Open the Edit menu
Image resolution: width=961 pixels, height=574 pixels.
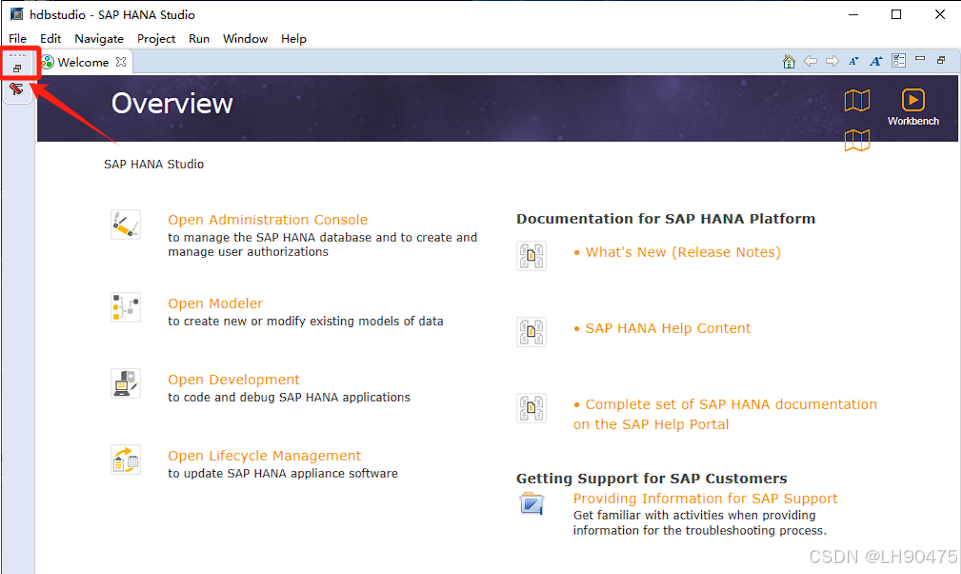(x=50, y=39)
